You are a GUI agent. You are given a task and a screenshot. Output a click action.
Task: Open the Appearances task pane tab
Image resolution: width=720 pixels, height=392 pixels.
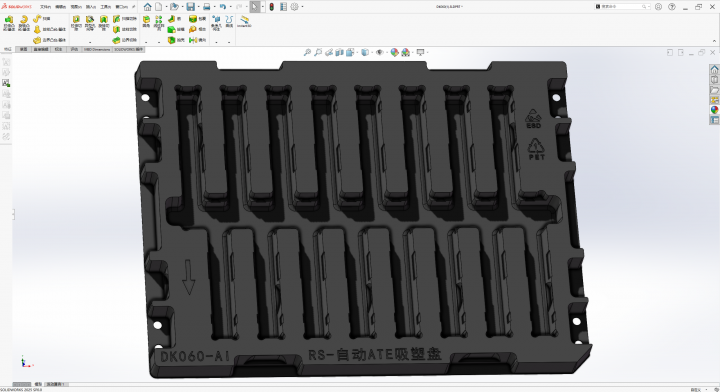point(714,110)
